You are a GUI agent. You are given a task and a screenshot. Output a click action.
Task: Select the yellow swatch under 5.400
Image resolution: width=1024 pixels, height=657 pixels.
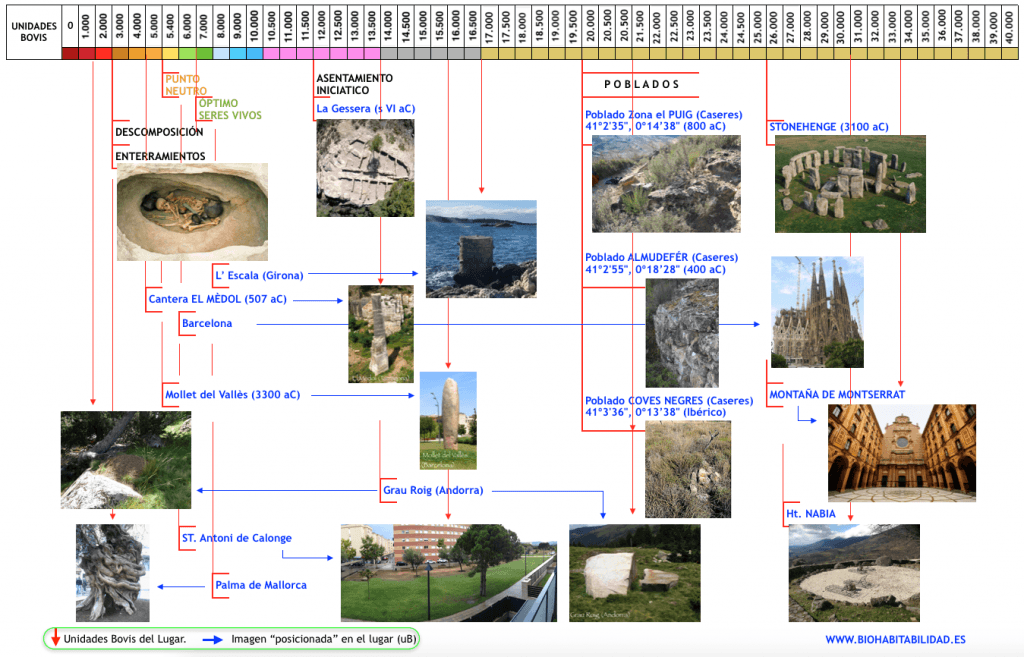(x=170, y=54)
